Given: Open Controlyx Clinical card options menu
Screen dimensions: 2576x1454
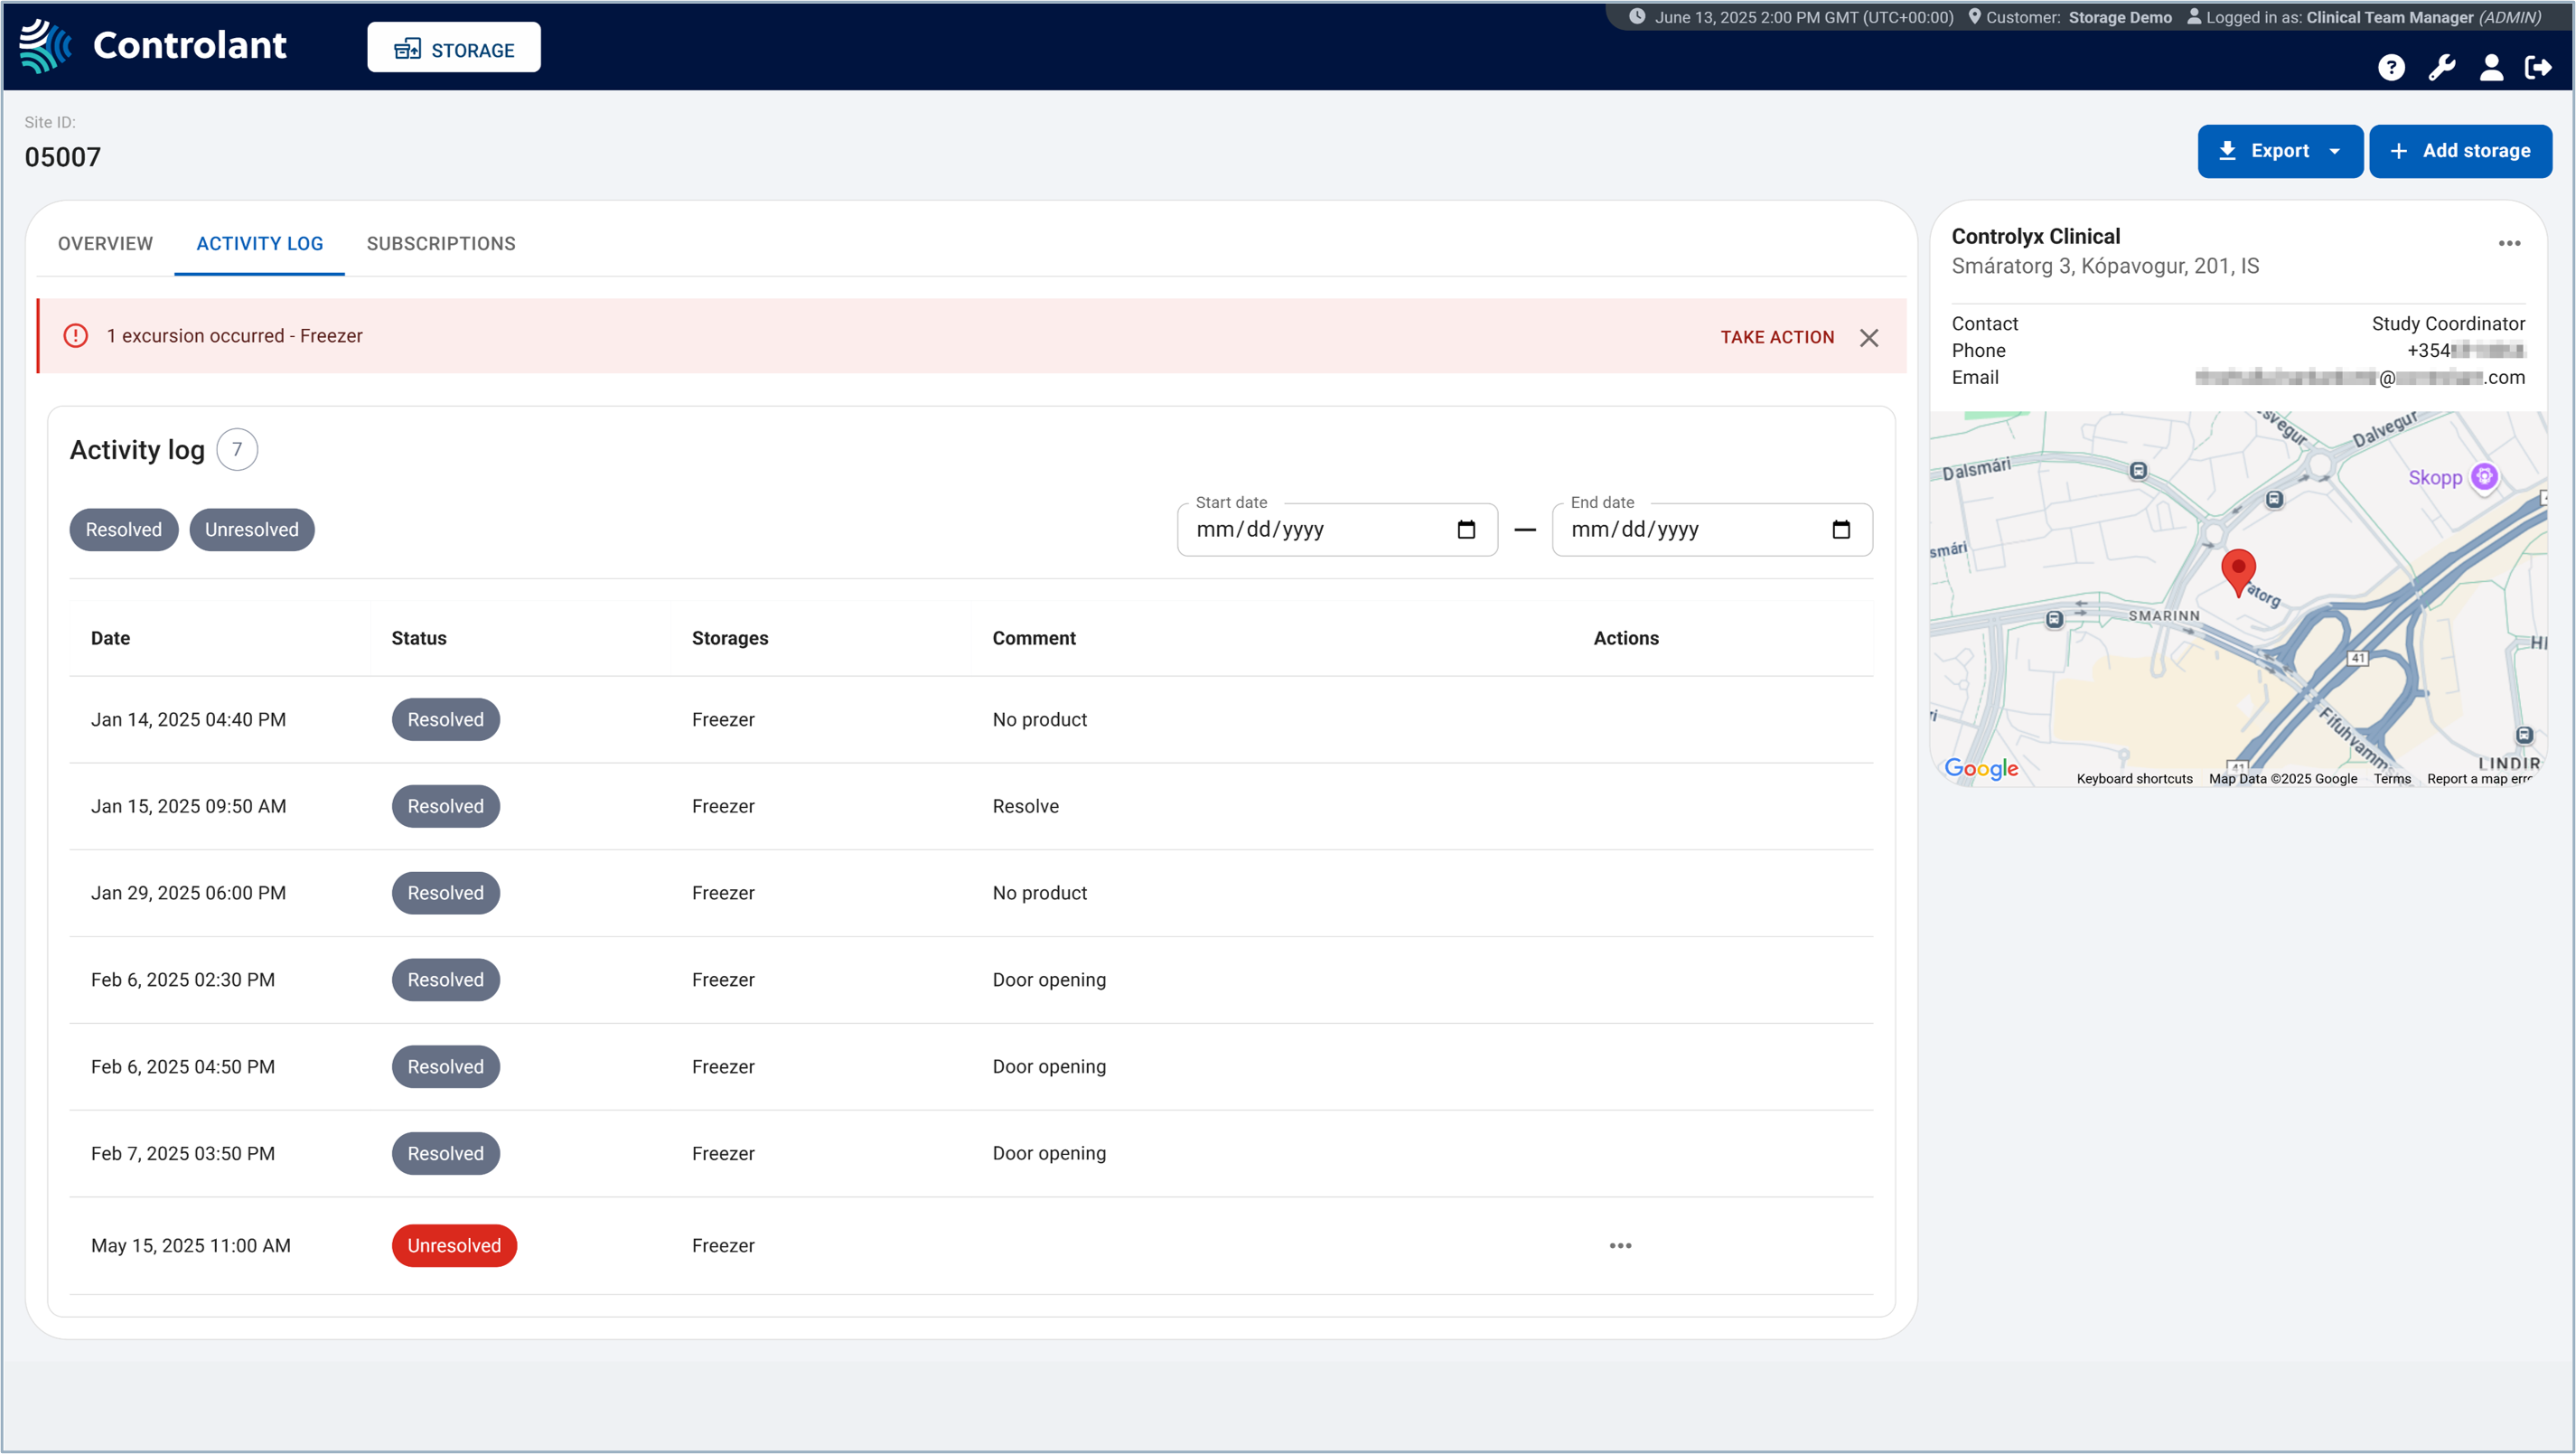Looking at the screenshot, I should coord(2509,243).
